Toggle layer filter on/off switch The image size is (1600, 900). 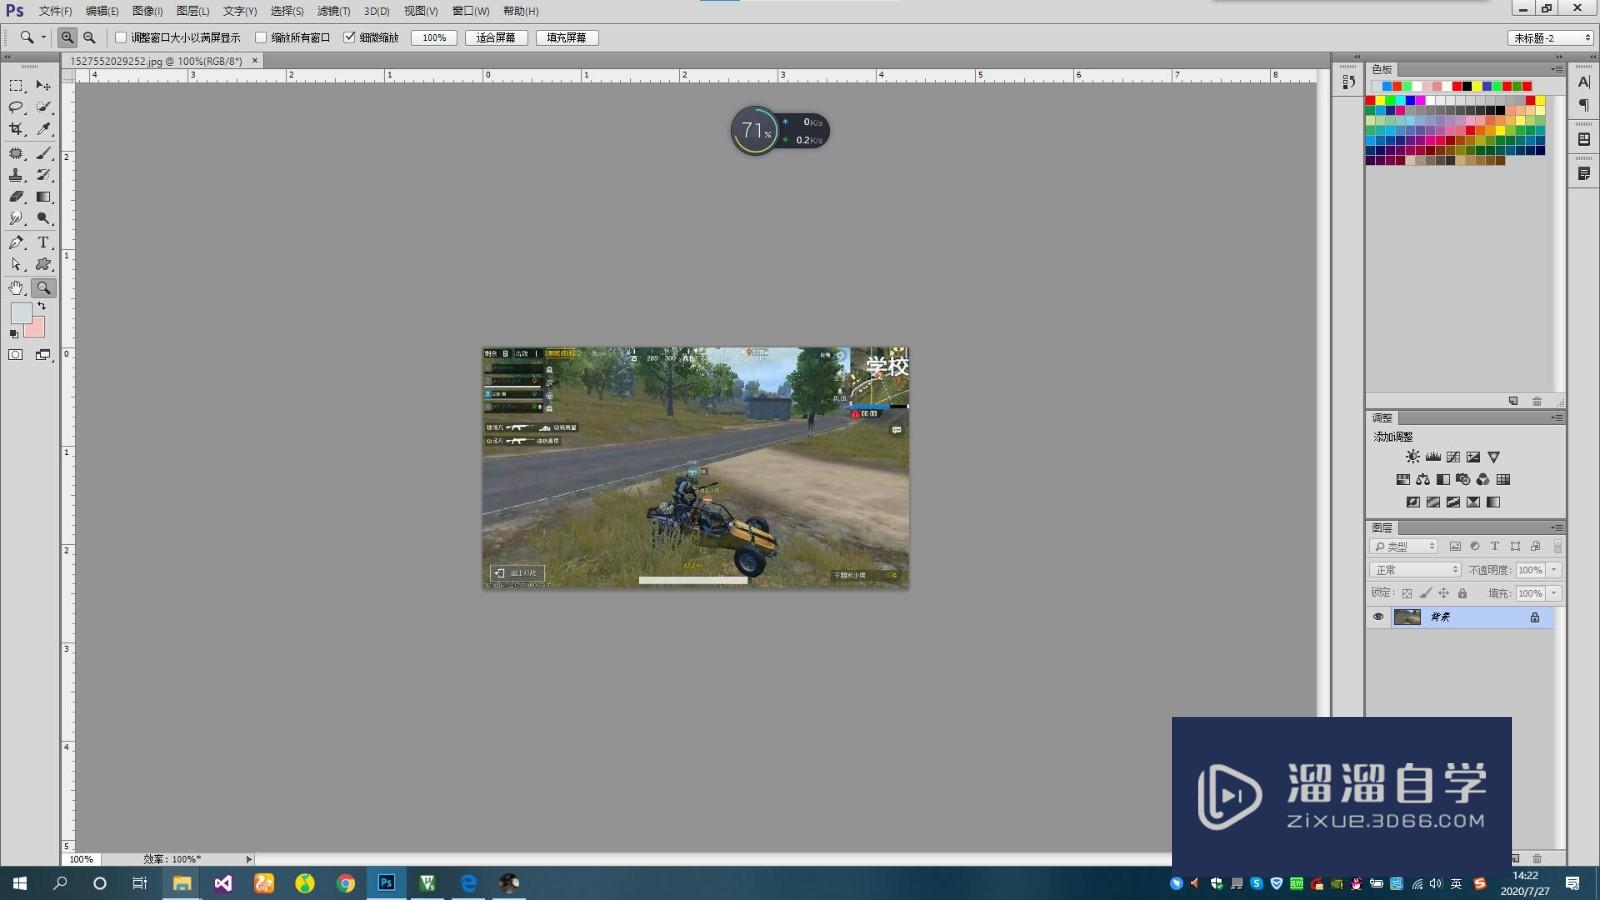coord(1557,546)
